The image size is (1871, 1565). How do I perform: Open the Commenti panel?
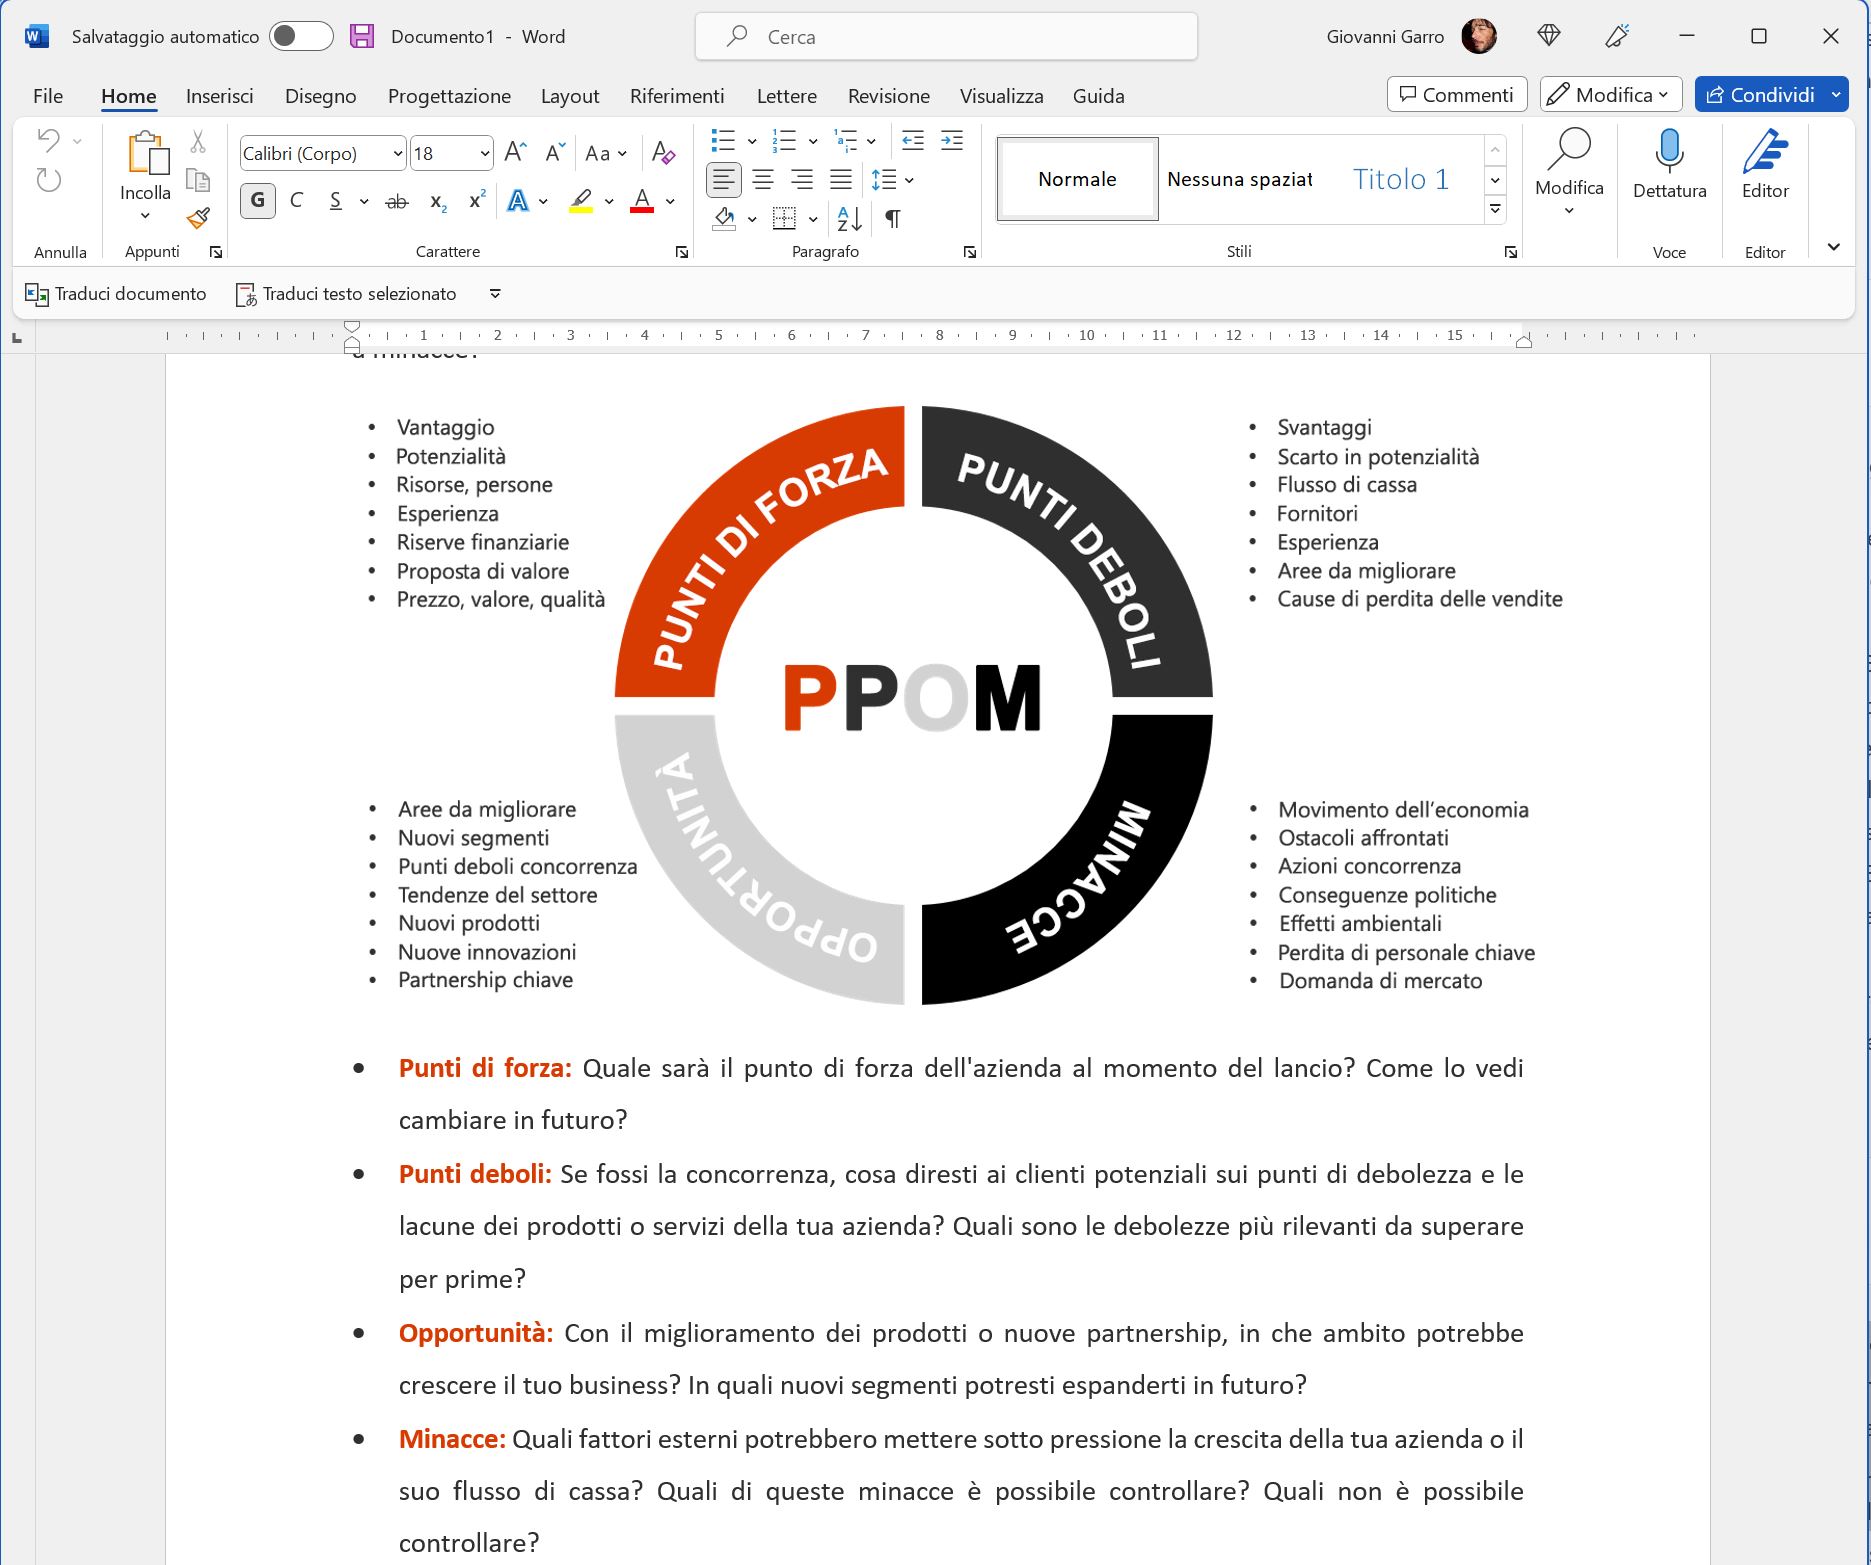click(1456, 94)
